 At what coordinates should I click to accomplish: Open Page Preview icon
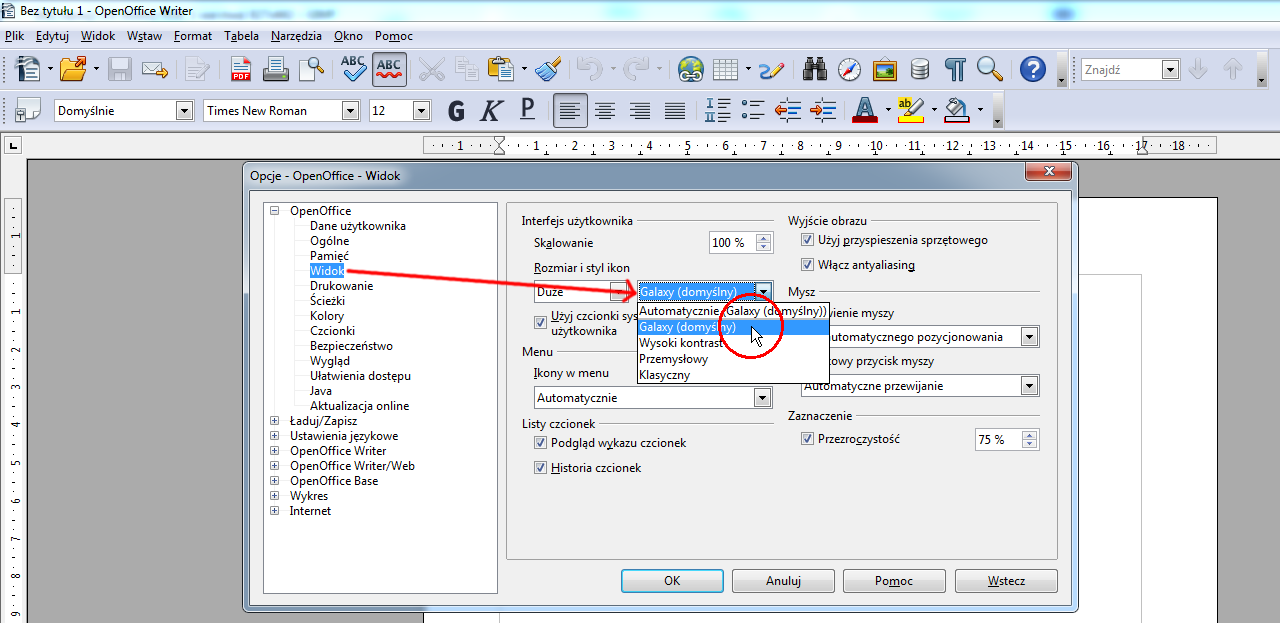(312, 69)
